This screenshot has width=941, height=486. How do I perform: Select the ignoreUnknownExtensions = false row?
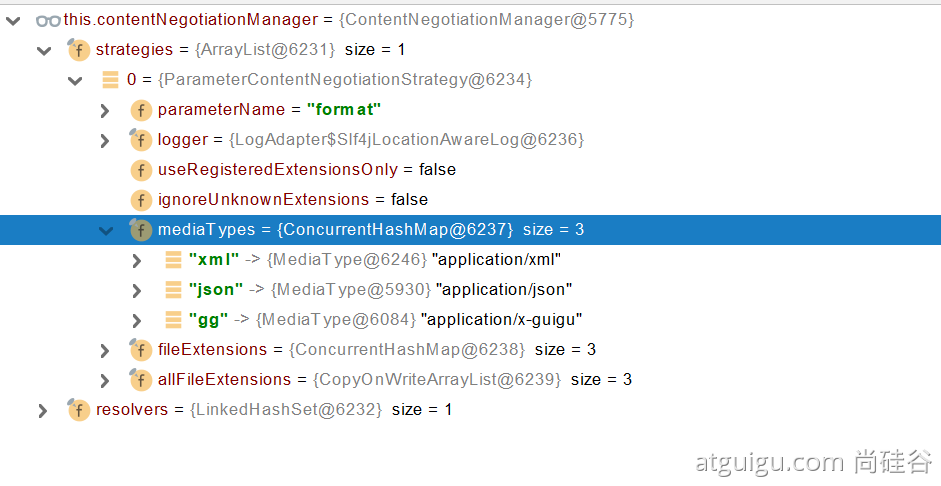pyautogui.click(x=292, y=199)
